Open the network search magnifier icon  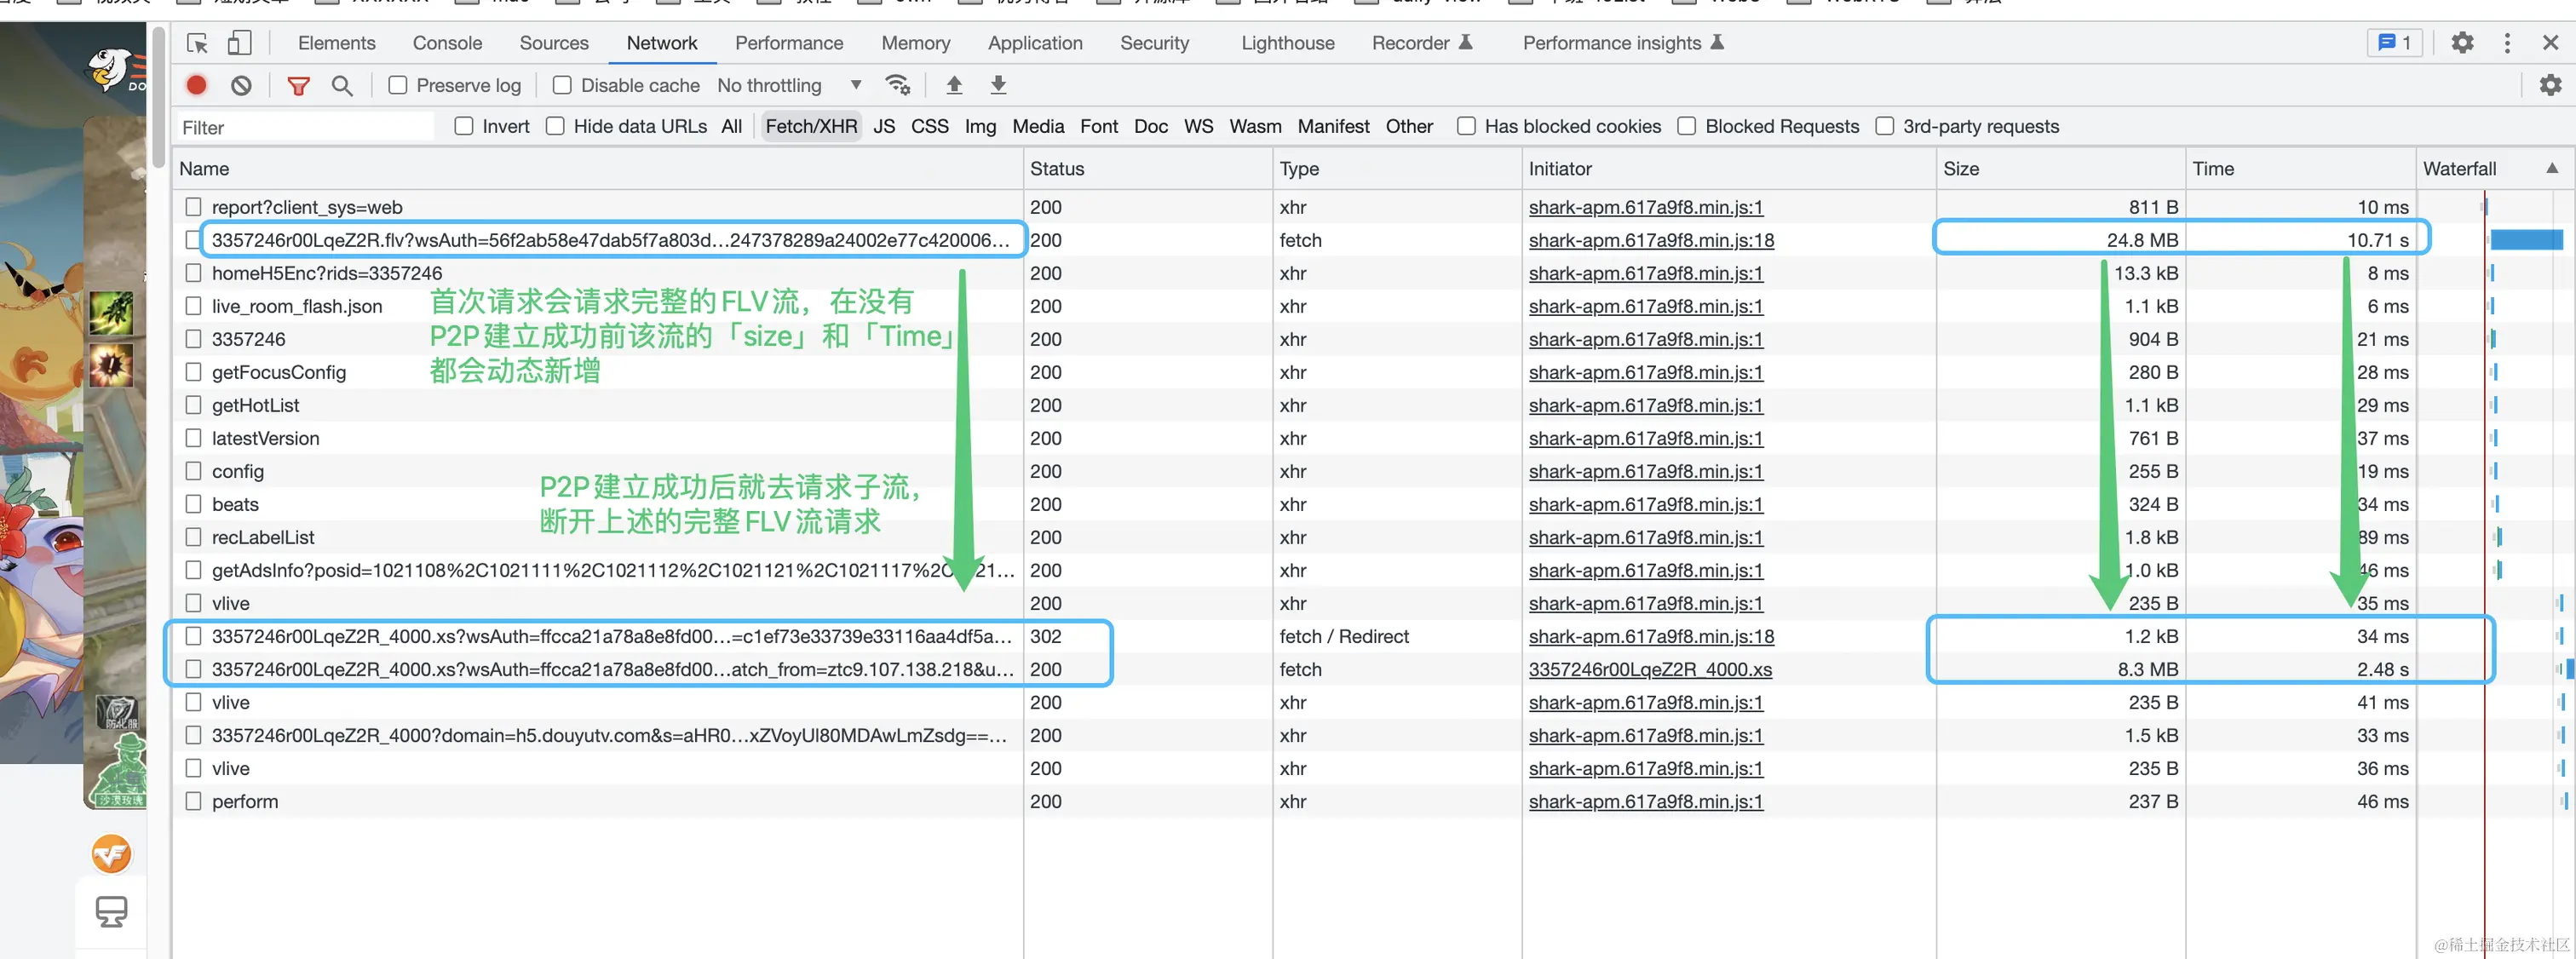[342, 85]
